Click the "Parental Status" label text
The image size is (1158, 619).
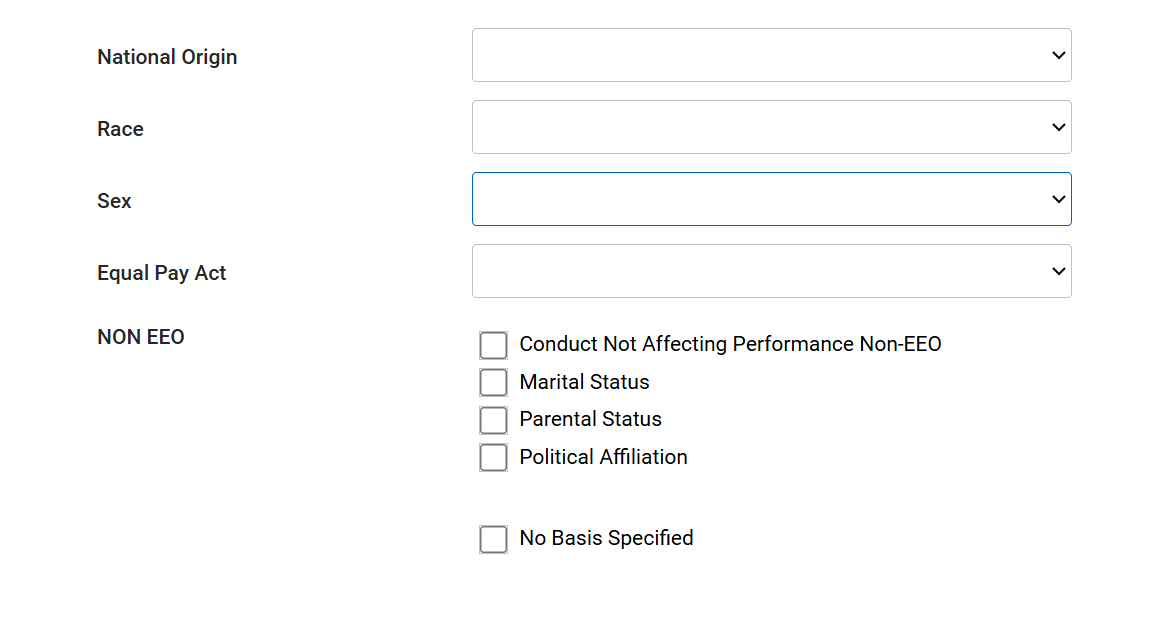(x=590, y=419)
